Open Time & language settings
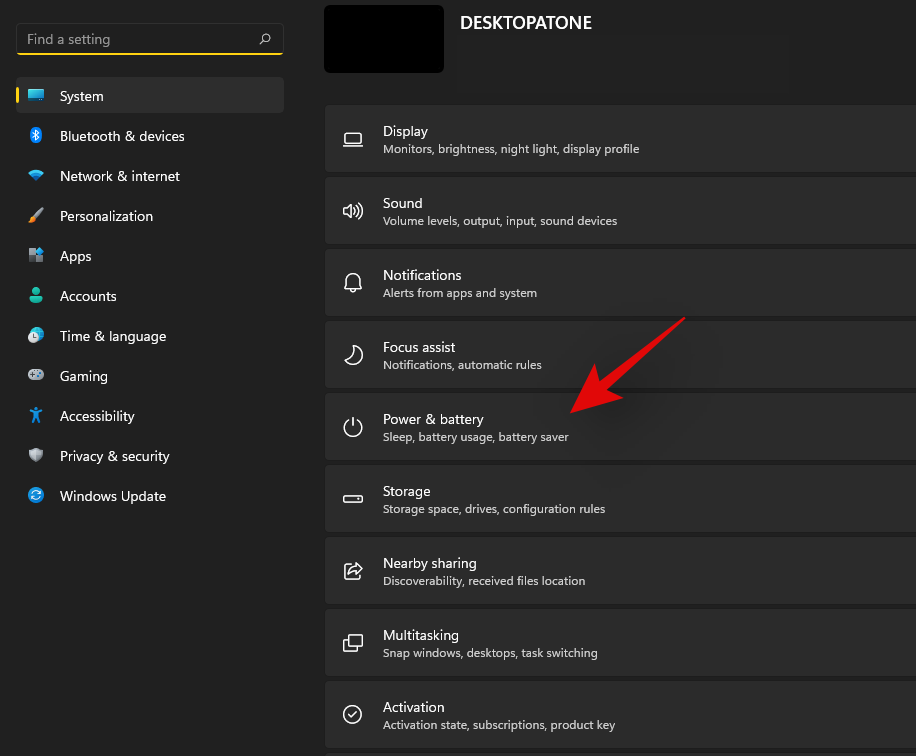This screenshot has height=756, width=916. pyautogui.click(x=150, y=336)
